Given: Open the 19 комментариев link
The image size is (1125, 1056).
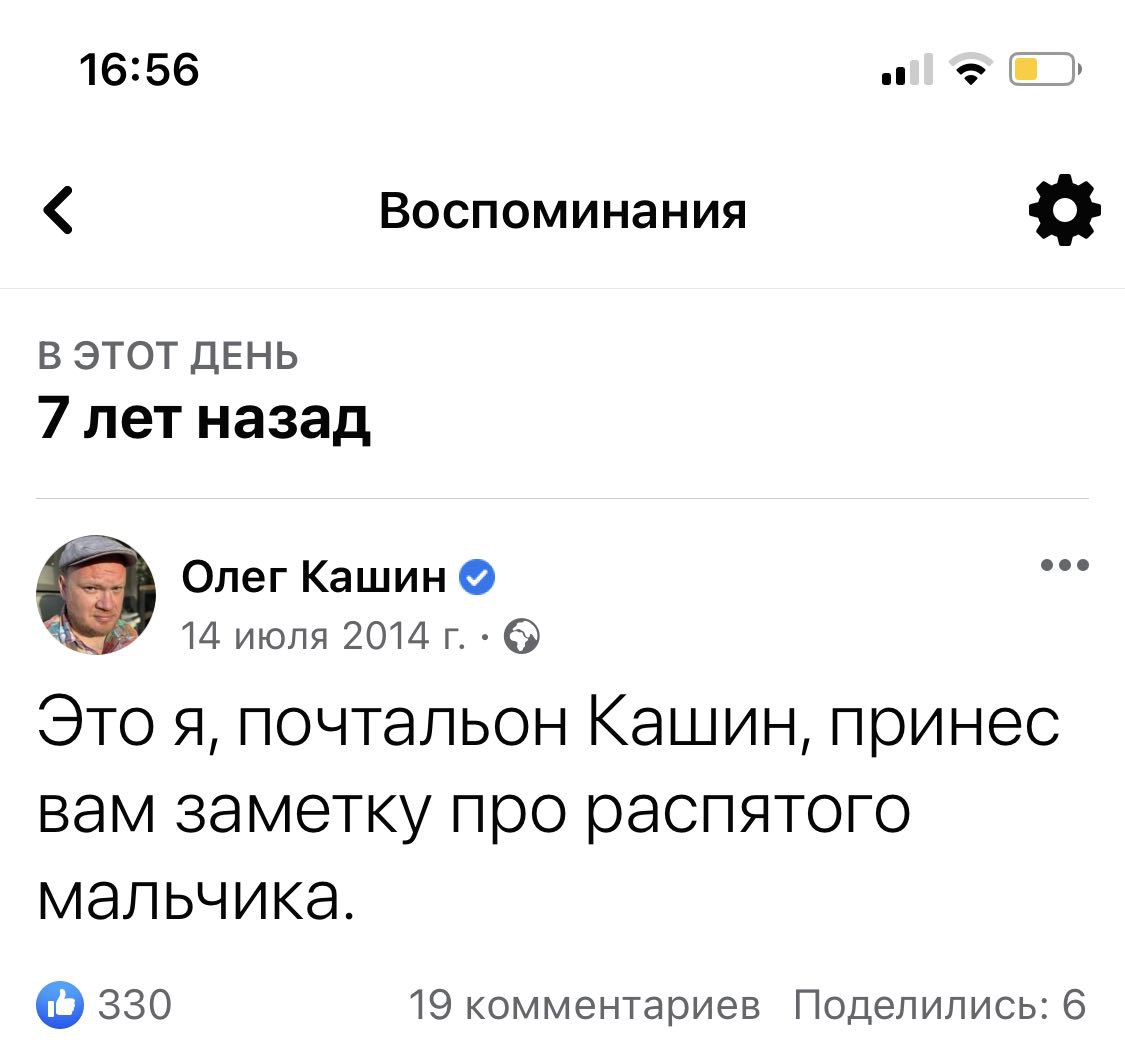Looking at the screenshot, I should [x=585, y=1005].
